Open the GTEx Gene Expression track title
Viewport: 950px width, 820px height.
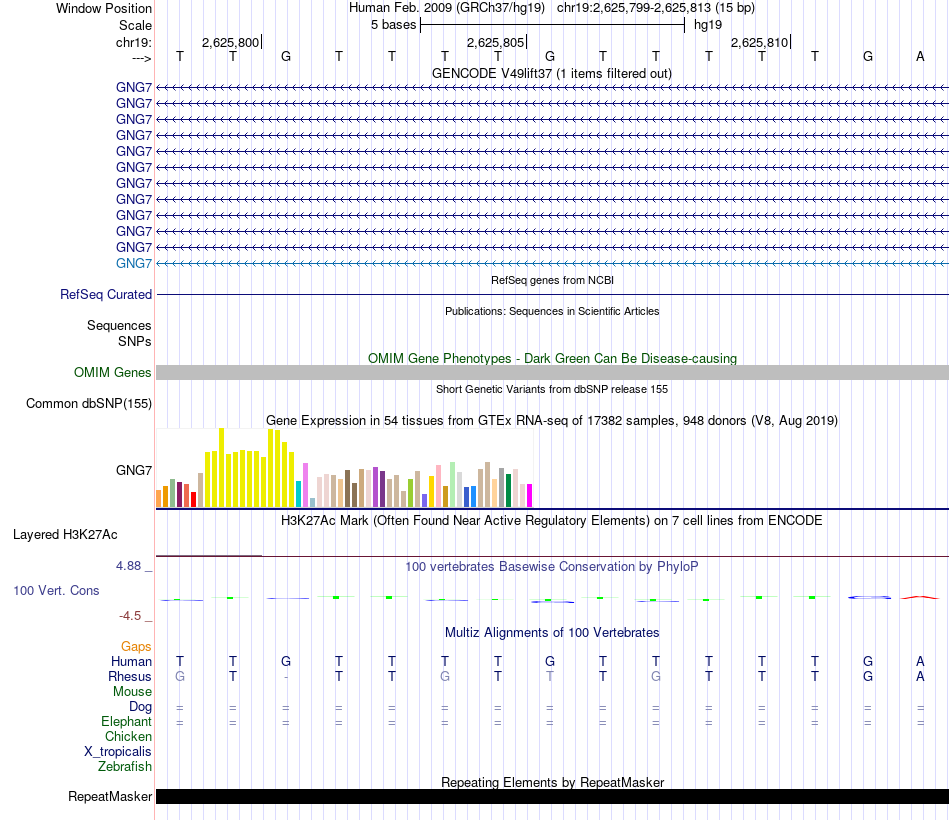click(552, 421)
